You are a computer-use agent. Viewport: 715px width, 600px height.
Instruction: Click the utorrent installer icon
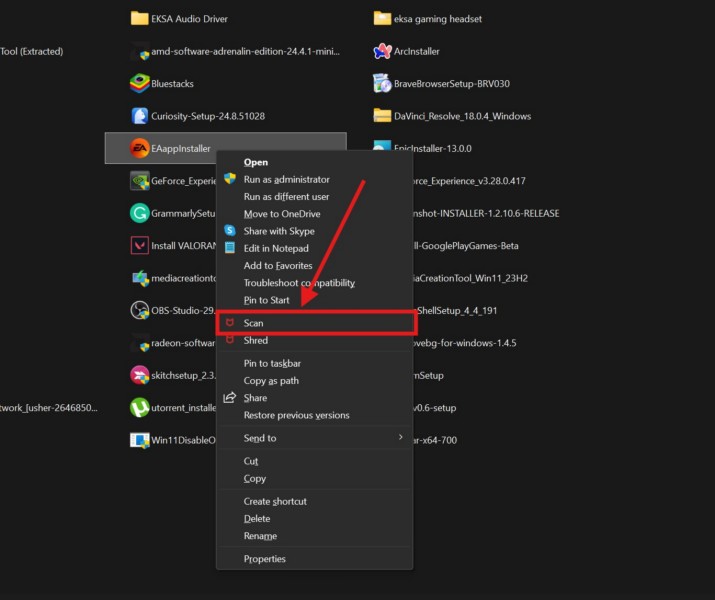click(140, 408)
